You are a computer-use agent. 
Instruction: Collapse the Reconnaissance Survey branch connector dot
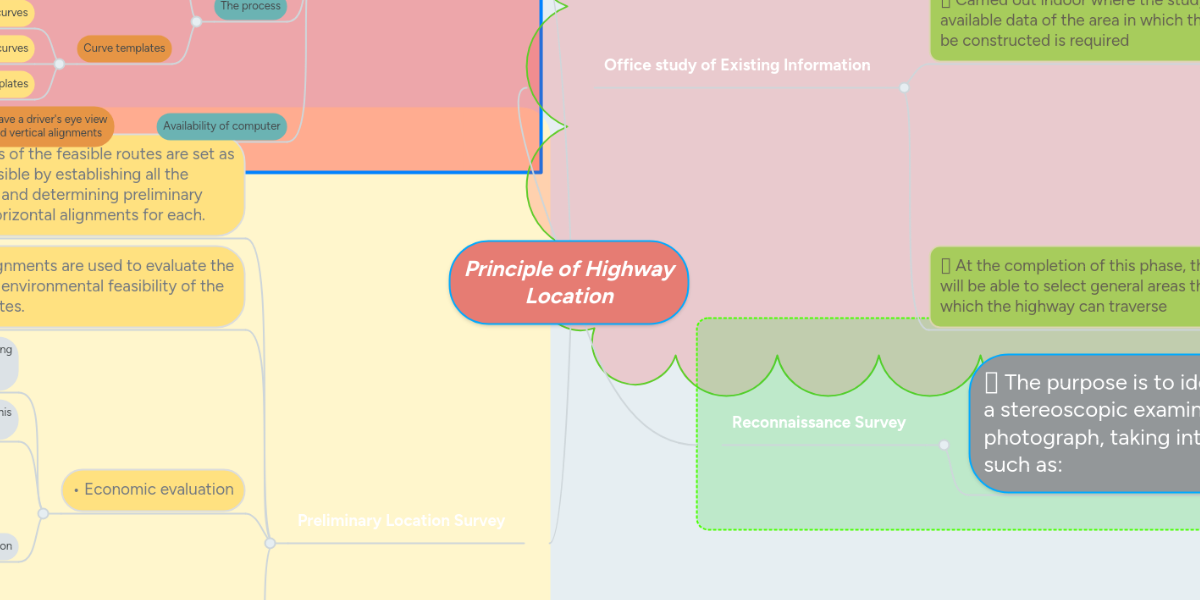point(943,445)
